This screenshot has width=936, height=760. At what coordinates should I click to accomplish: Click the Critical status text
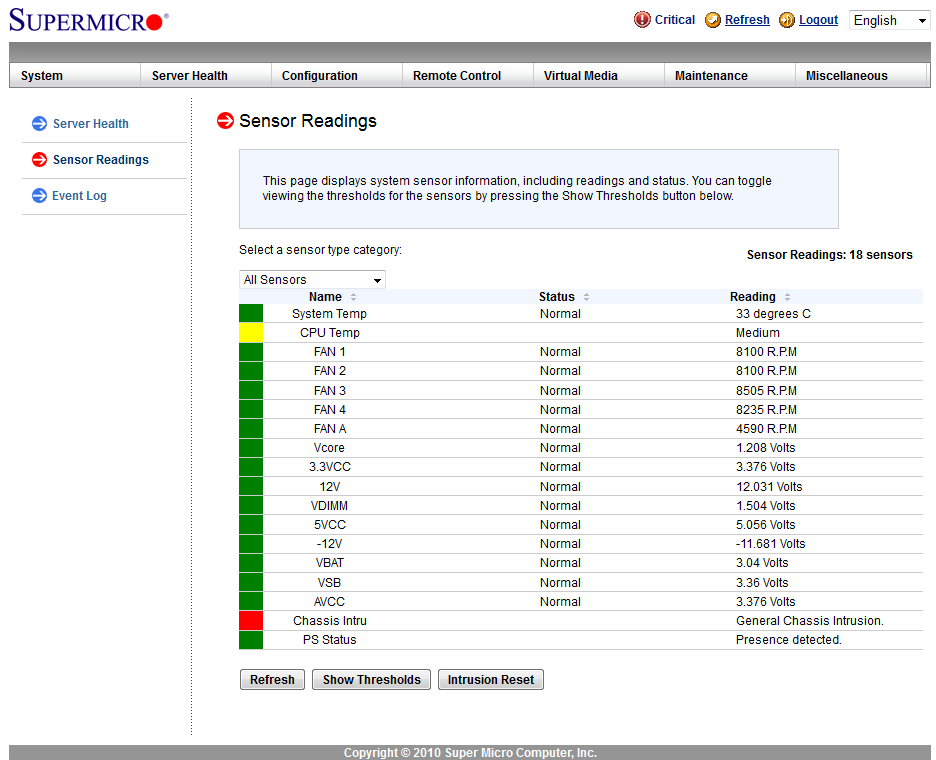[x=675, y=20]
